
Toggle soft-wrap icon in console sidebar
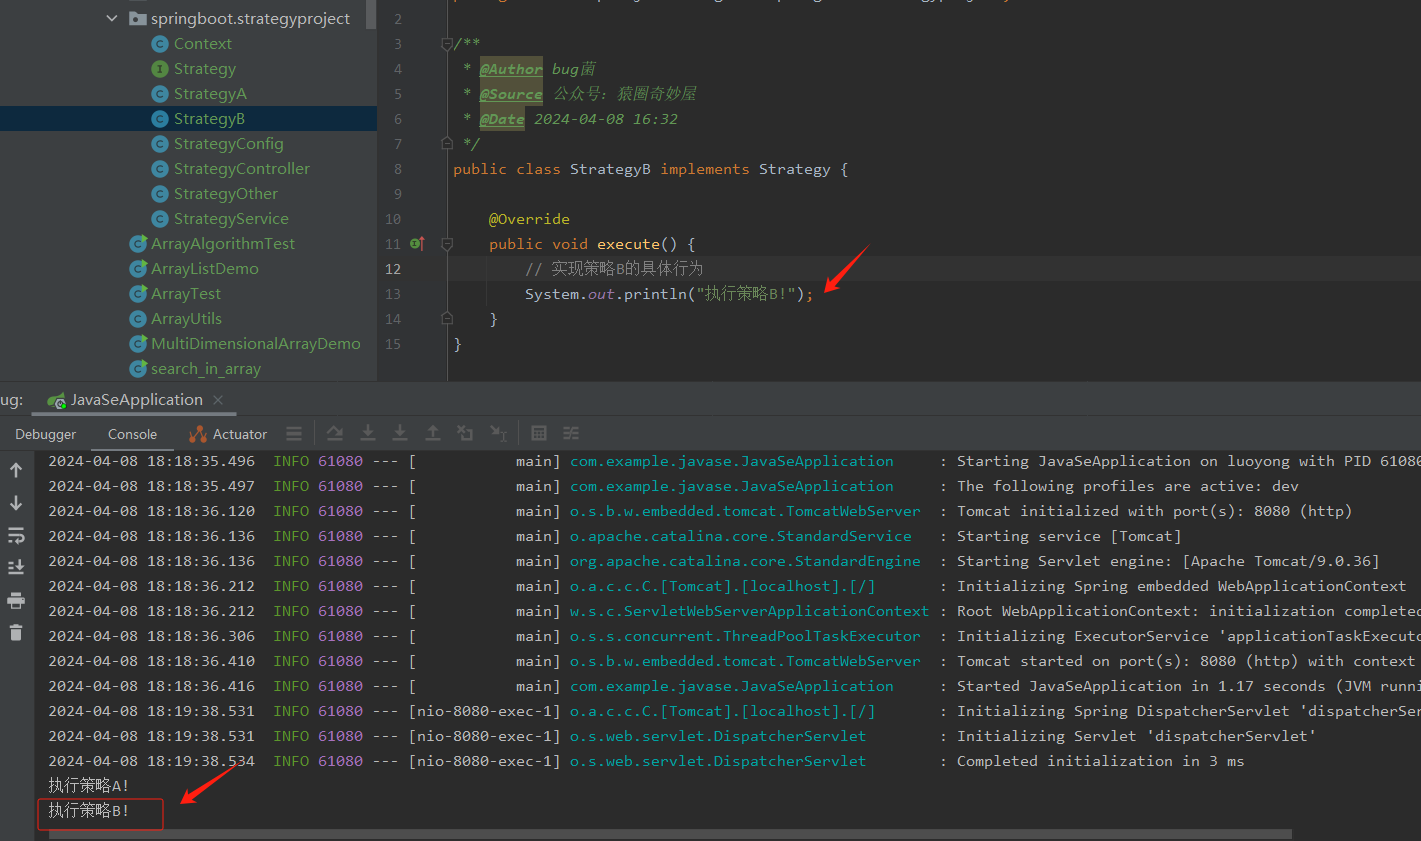16,535
